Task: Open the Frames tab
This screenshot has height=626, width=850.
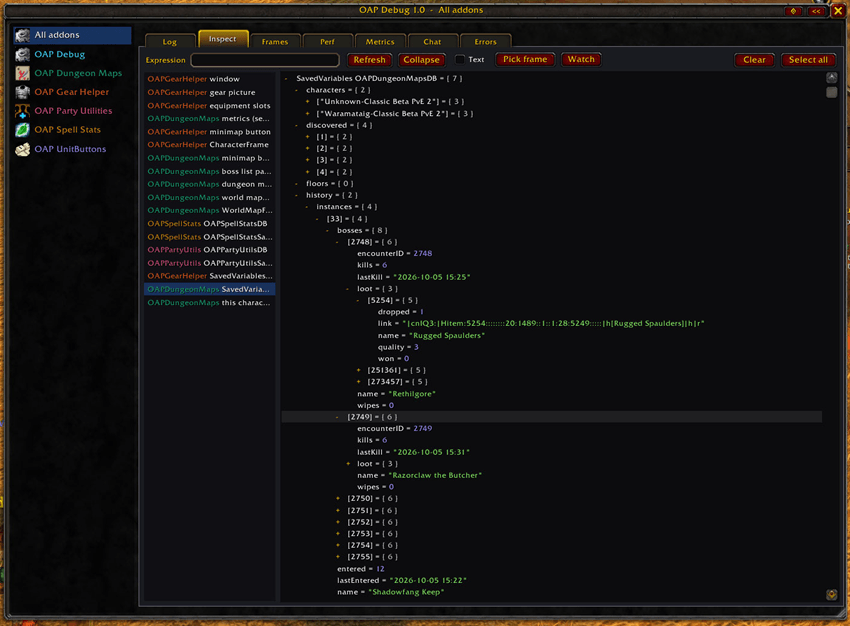Action: pyautogui.click(x=275, y=41)
